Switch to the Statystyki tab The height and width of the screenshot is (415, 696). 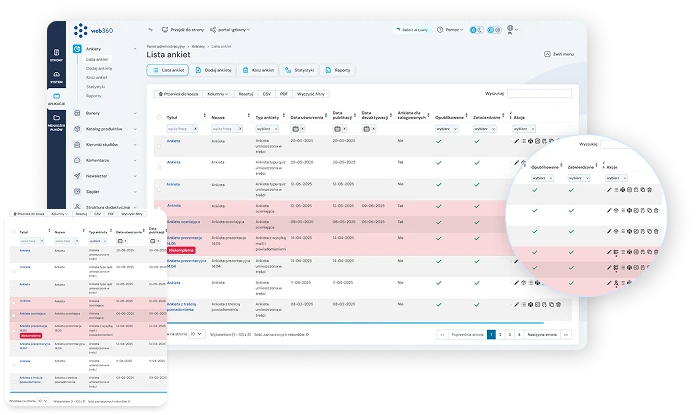(297, 70)
